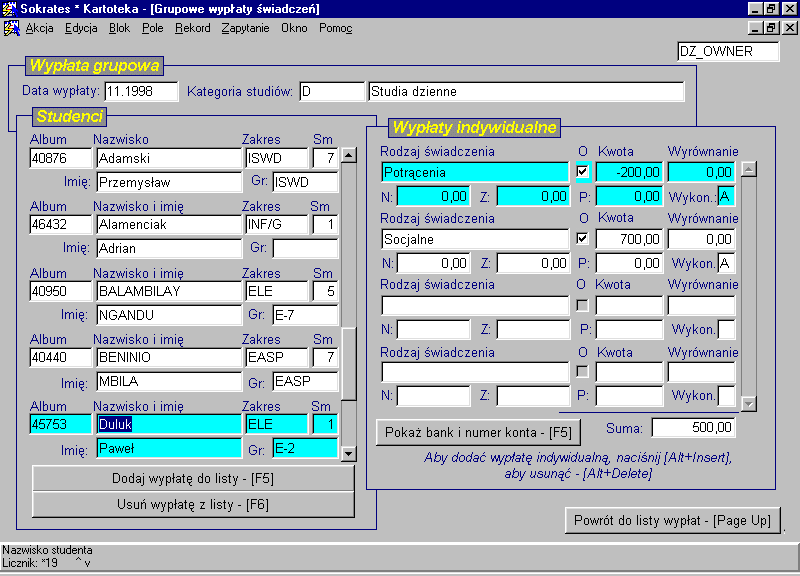Click the Przemysław first name field

169,182
